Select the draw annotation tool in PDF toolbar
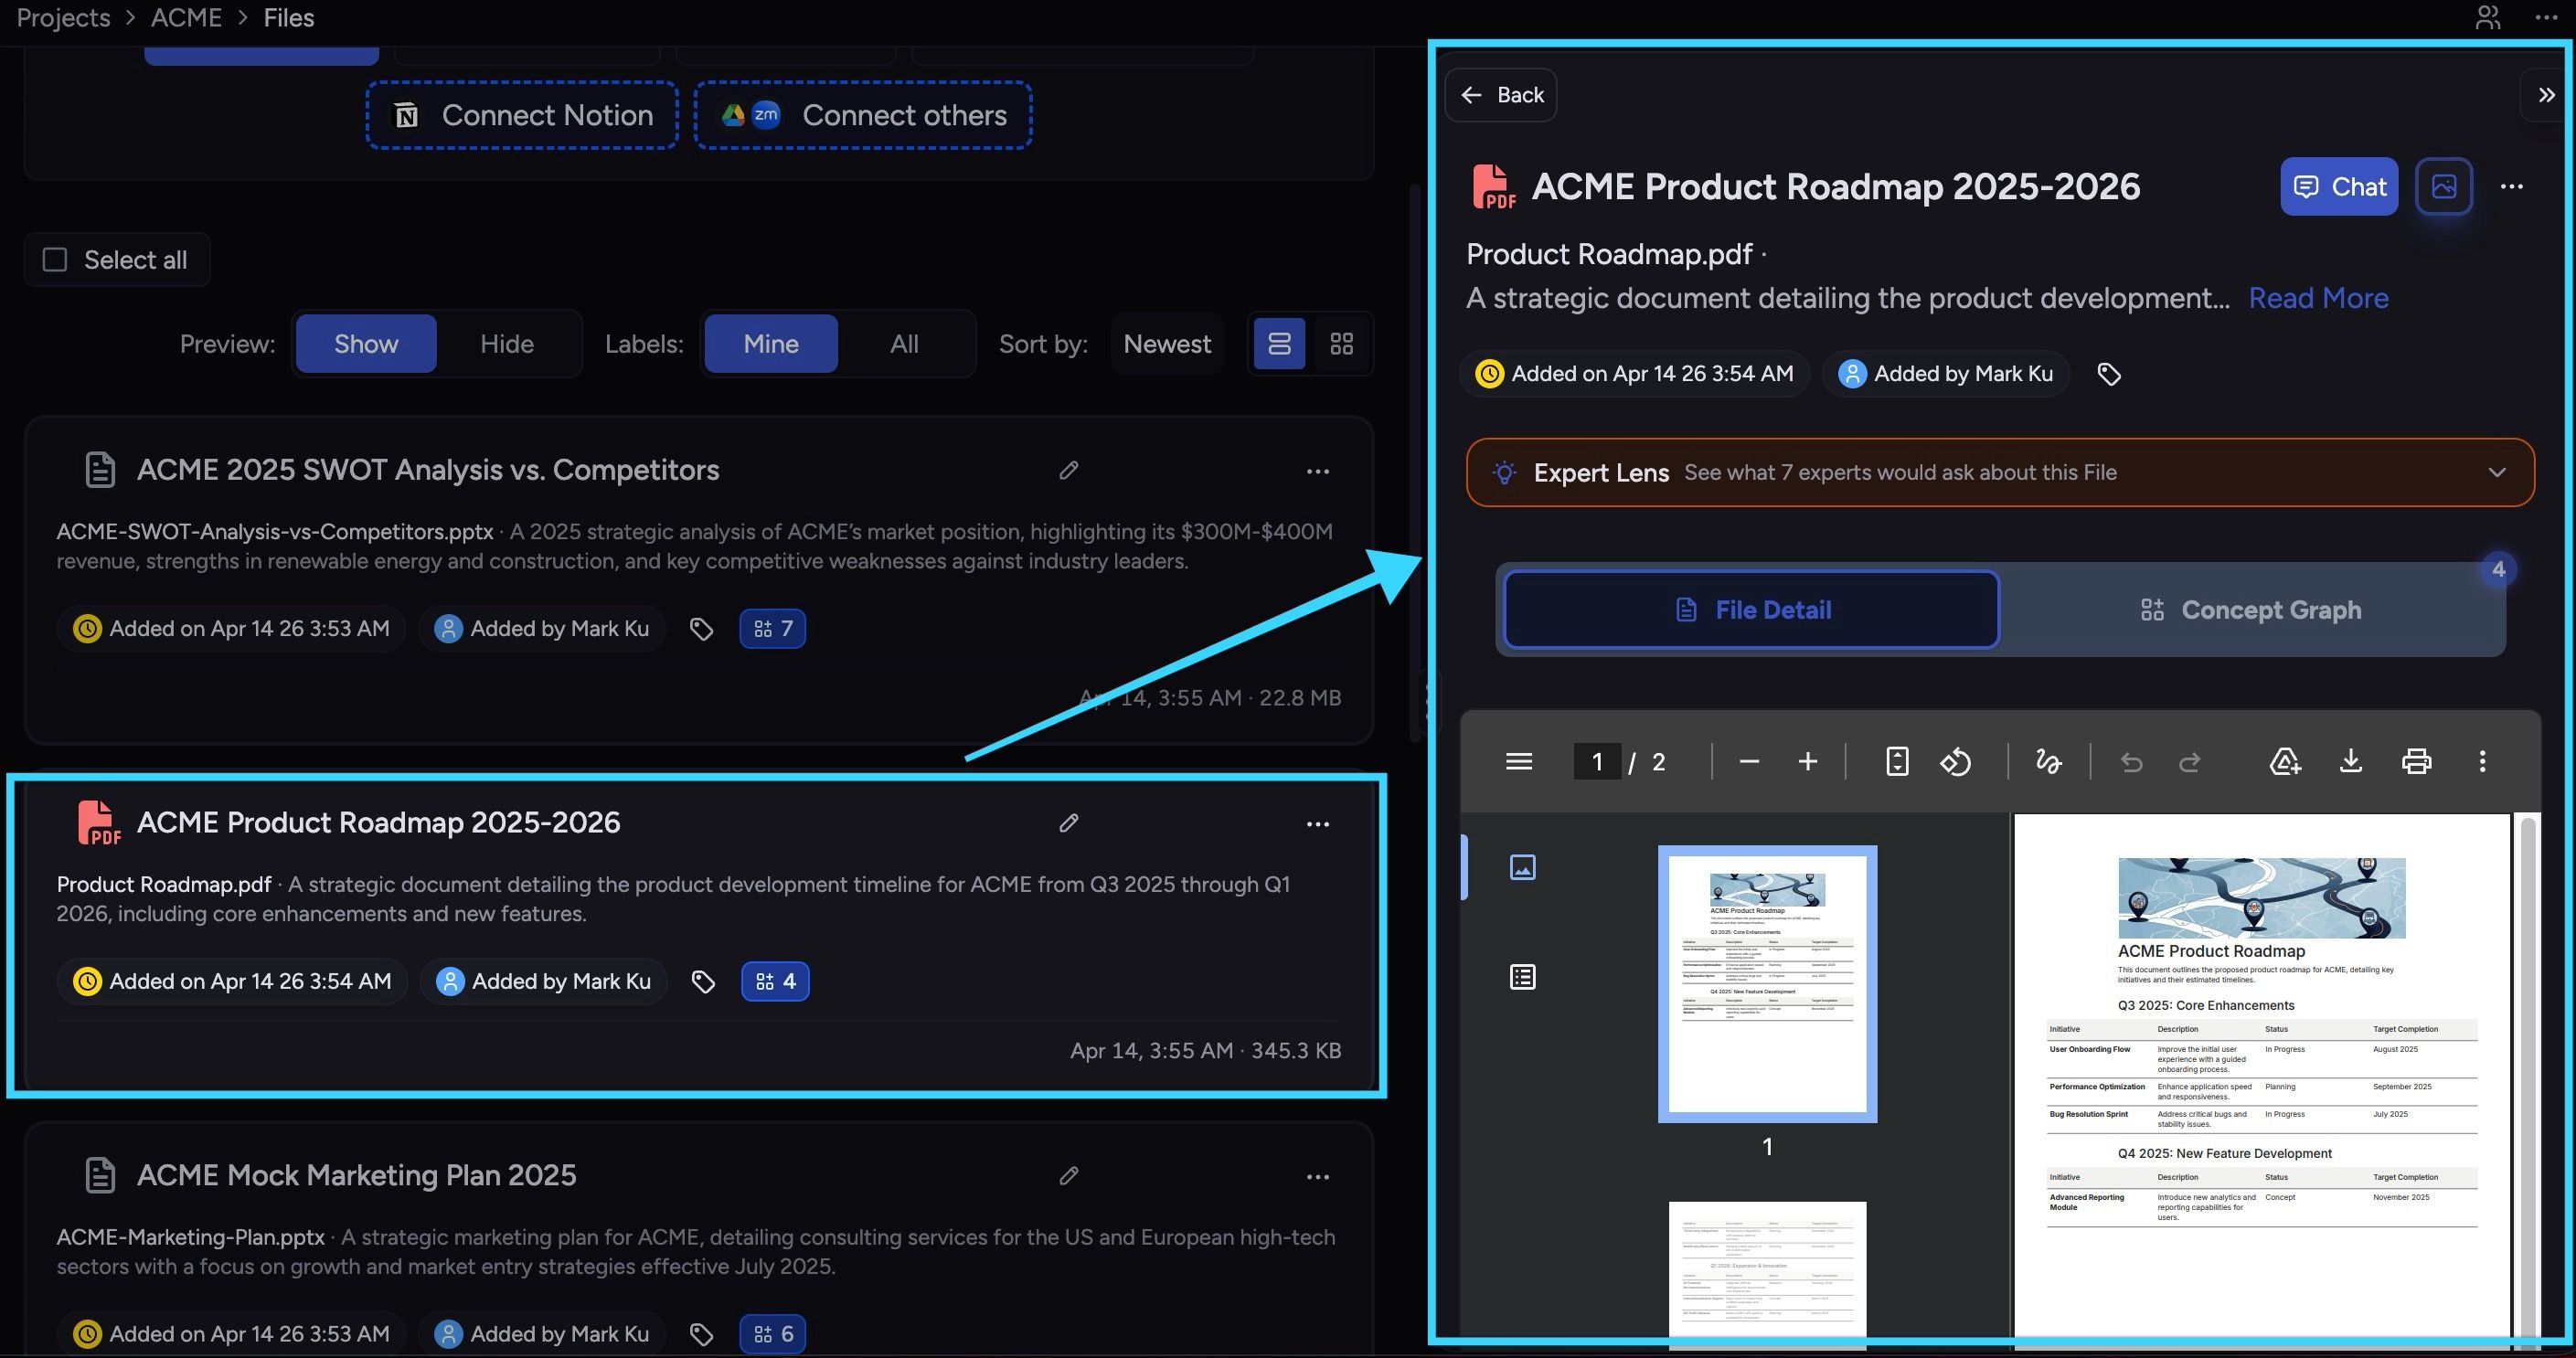The width and height of the screenshot is (2576, 1358). (2047, 762)
